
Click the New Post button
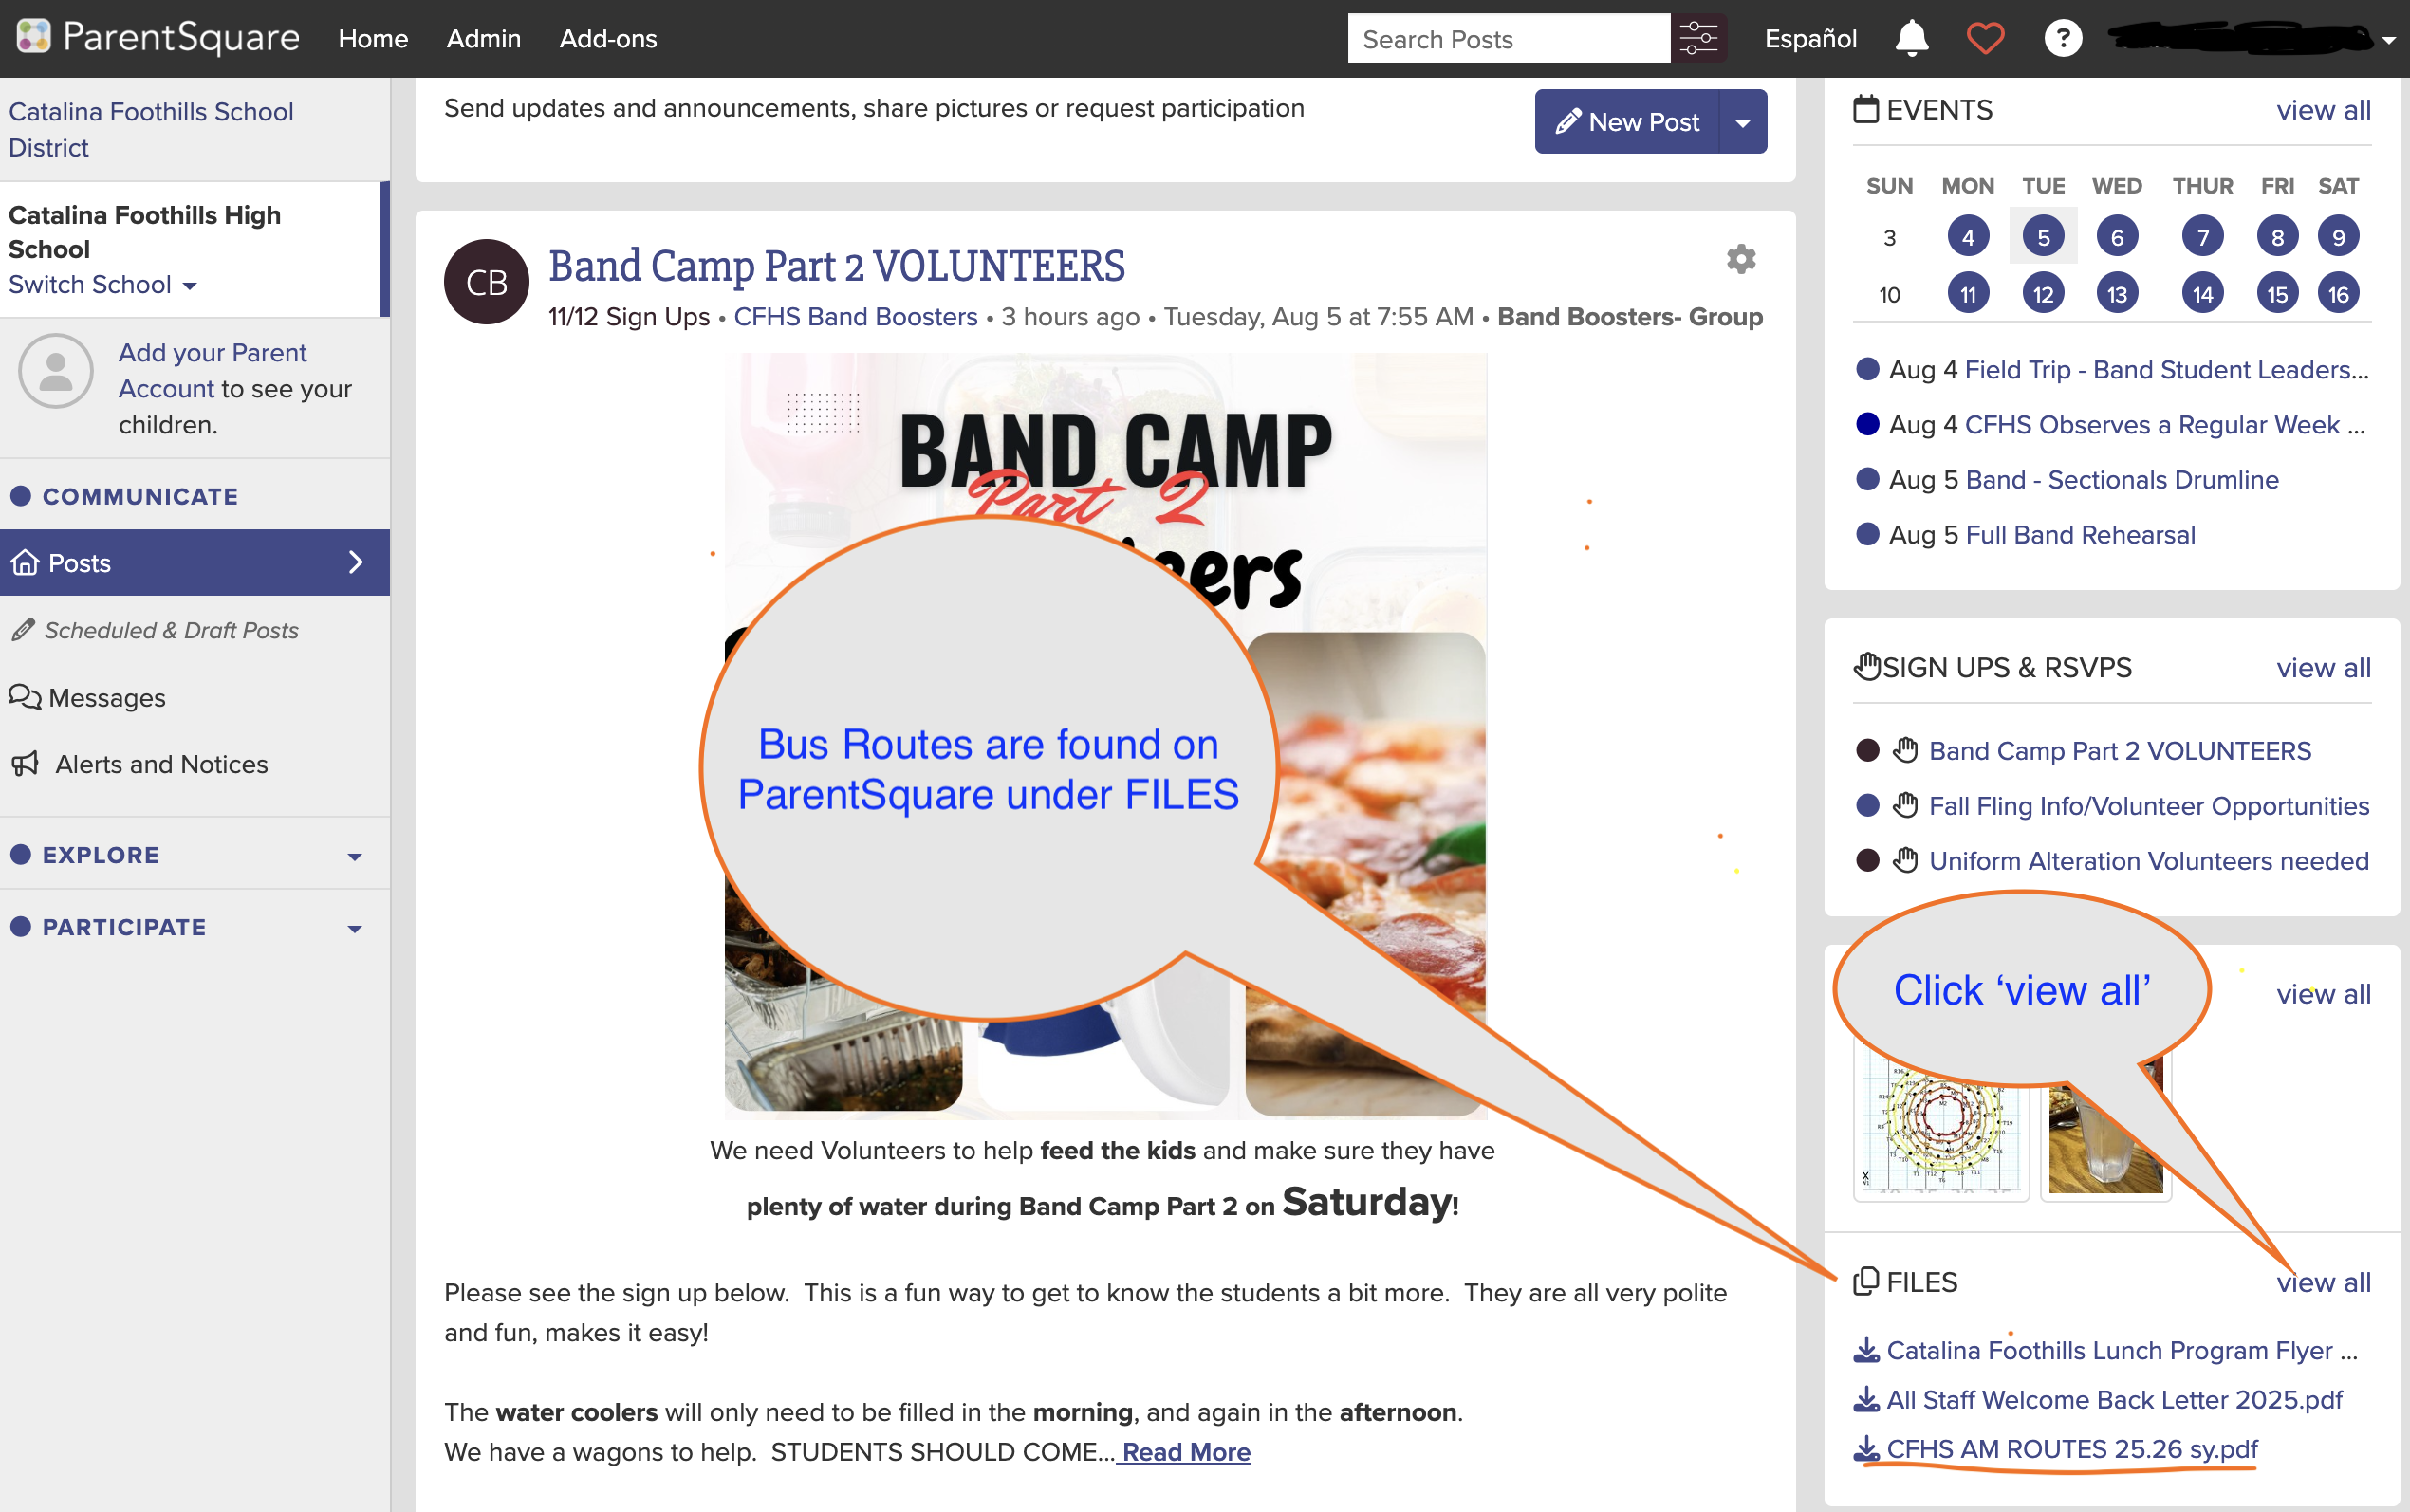tap(1626, 122)
